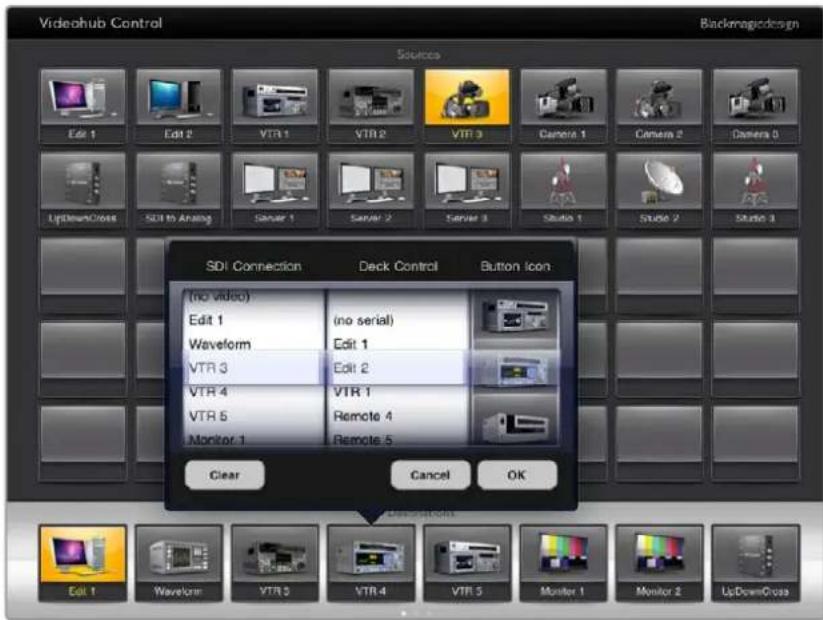This screenshot has width=823, height=620.
Task: Select the VTR 3 destination button
Action: 275,563
